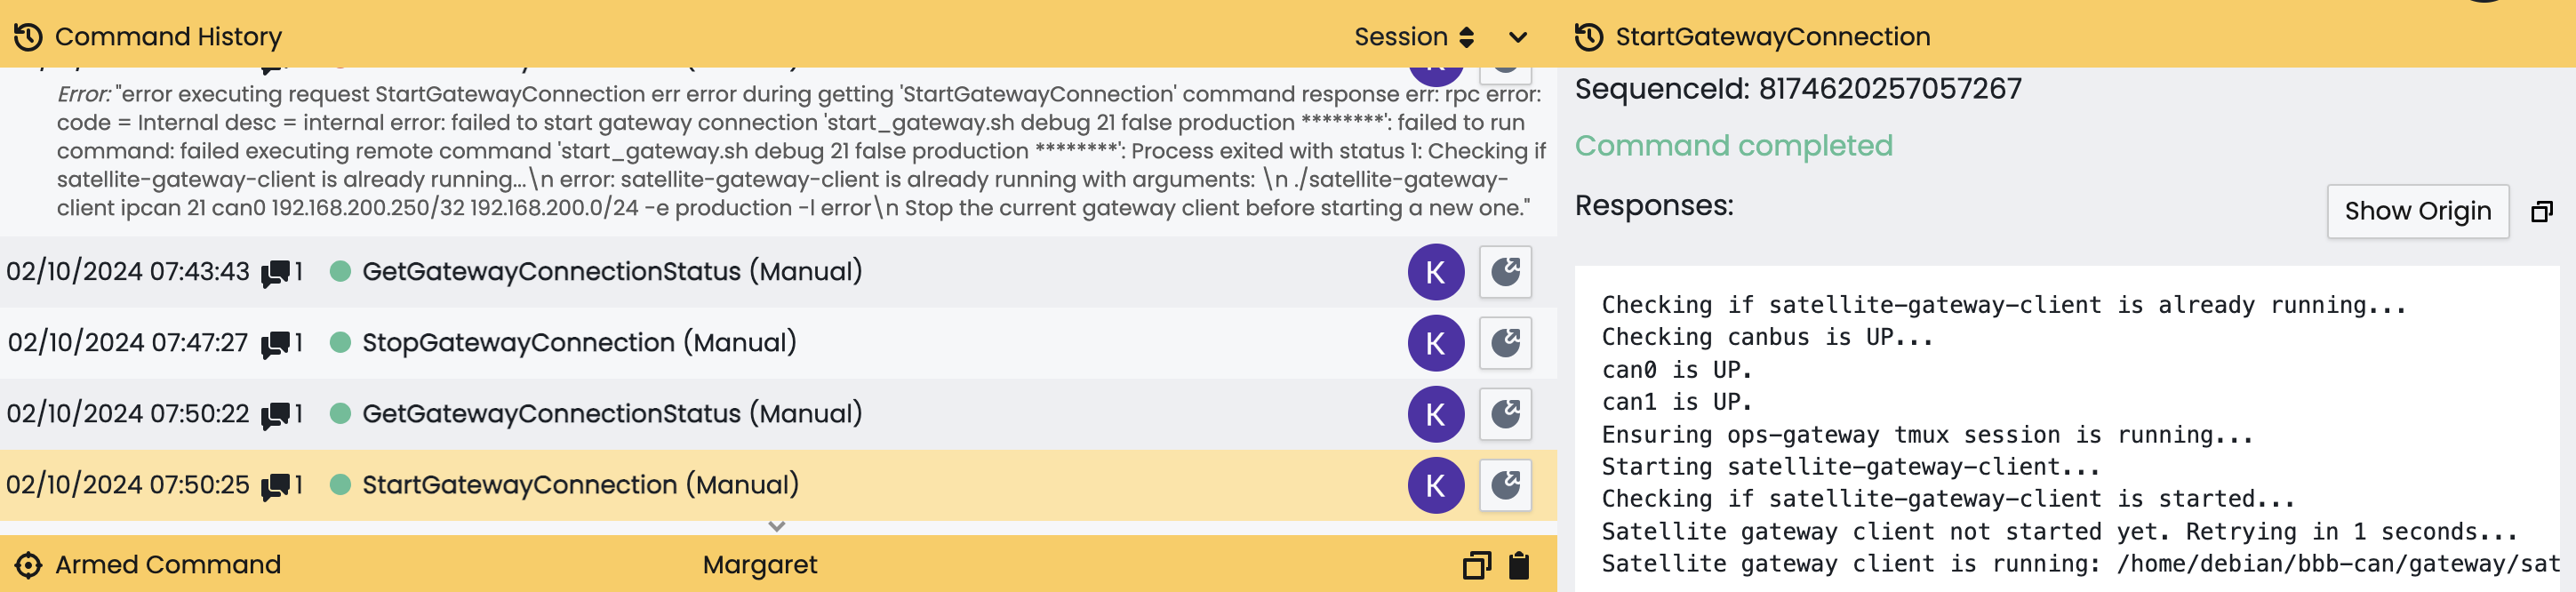Open the highlighted StartGatewayConnection row's share icon
The image size is (2576, 592).
(x=1505, y=485)
